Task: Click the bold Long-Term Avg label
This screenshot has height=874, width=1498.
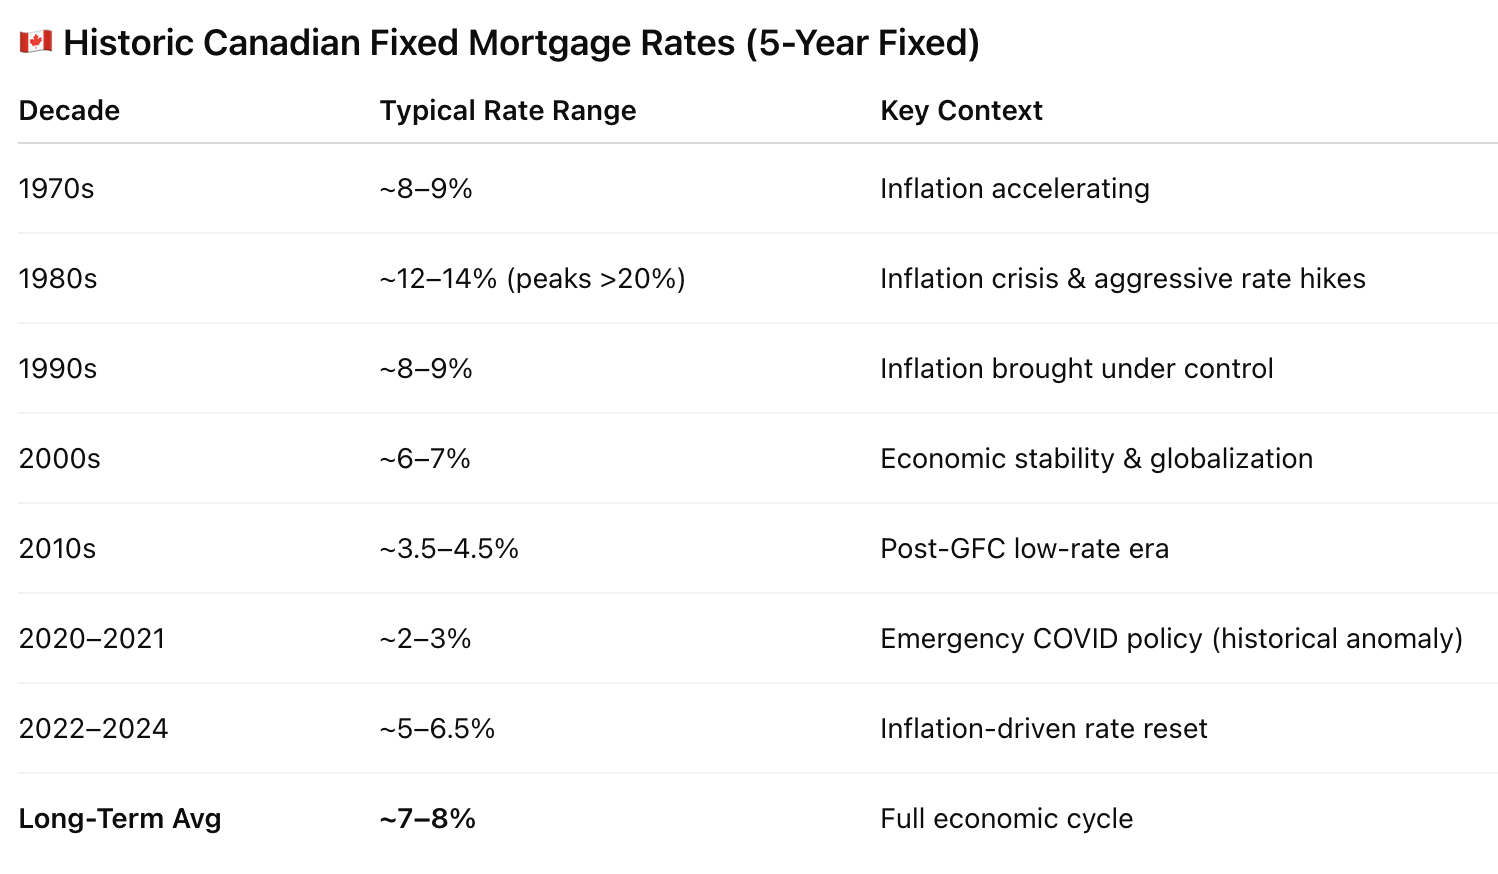Action: [x=120, y=819]
